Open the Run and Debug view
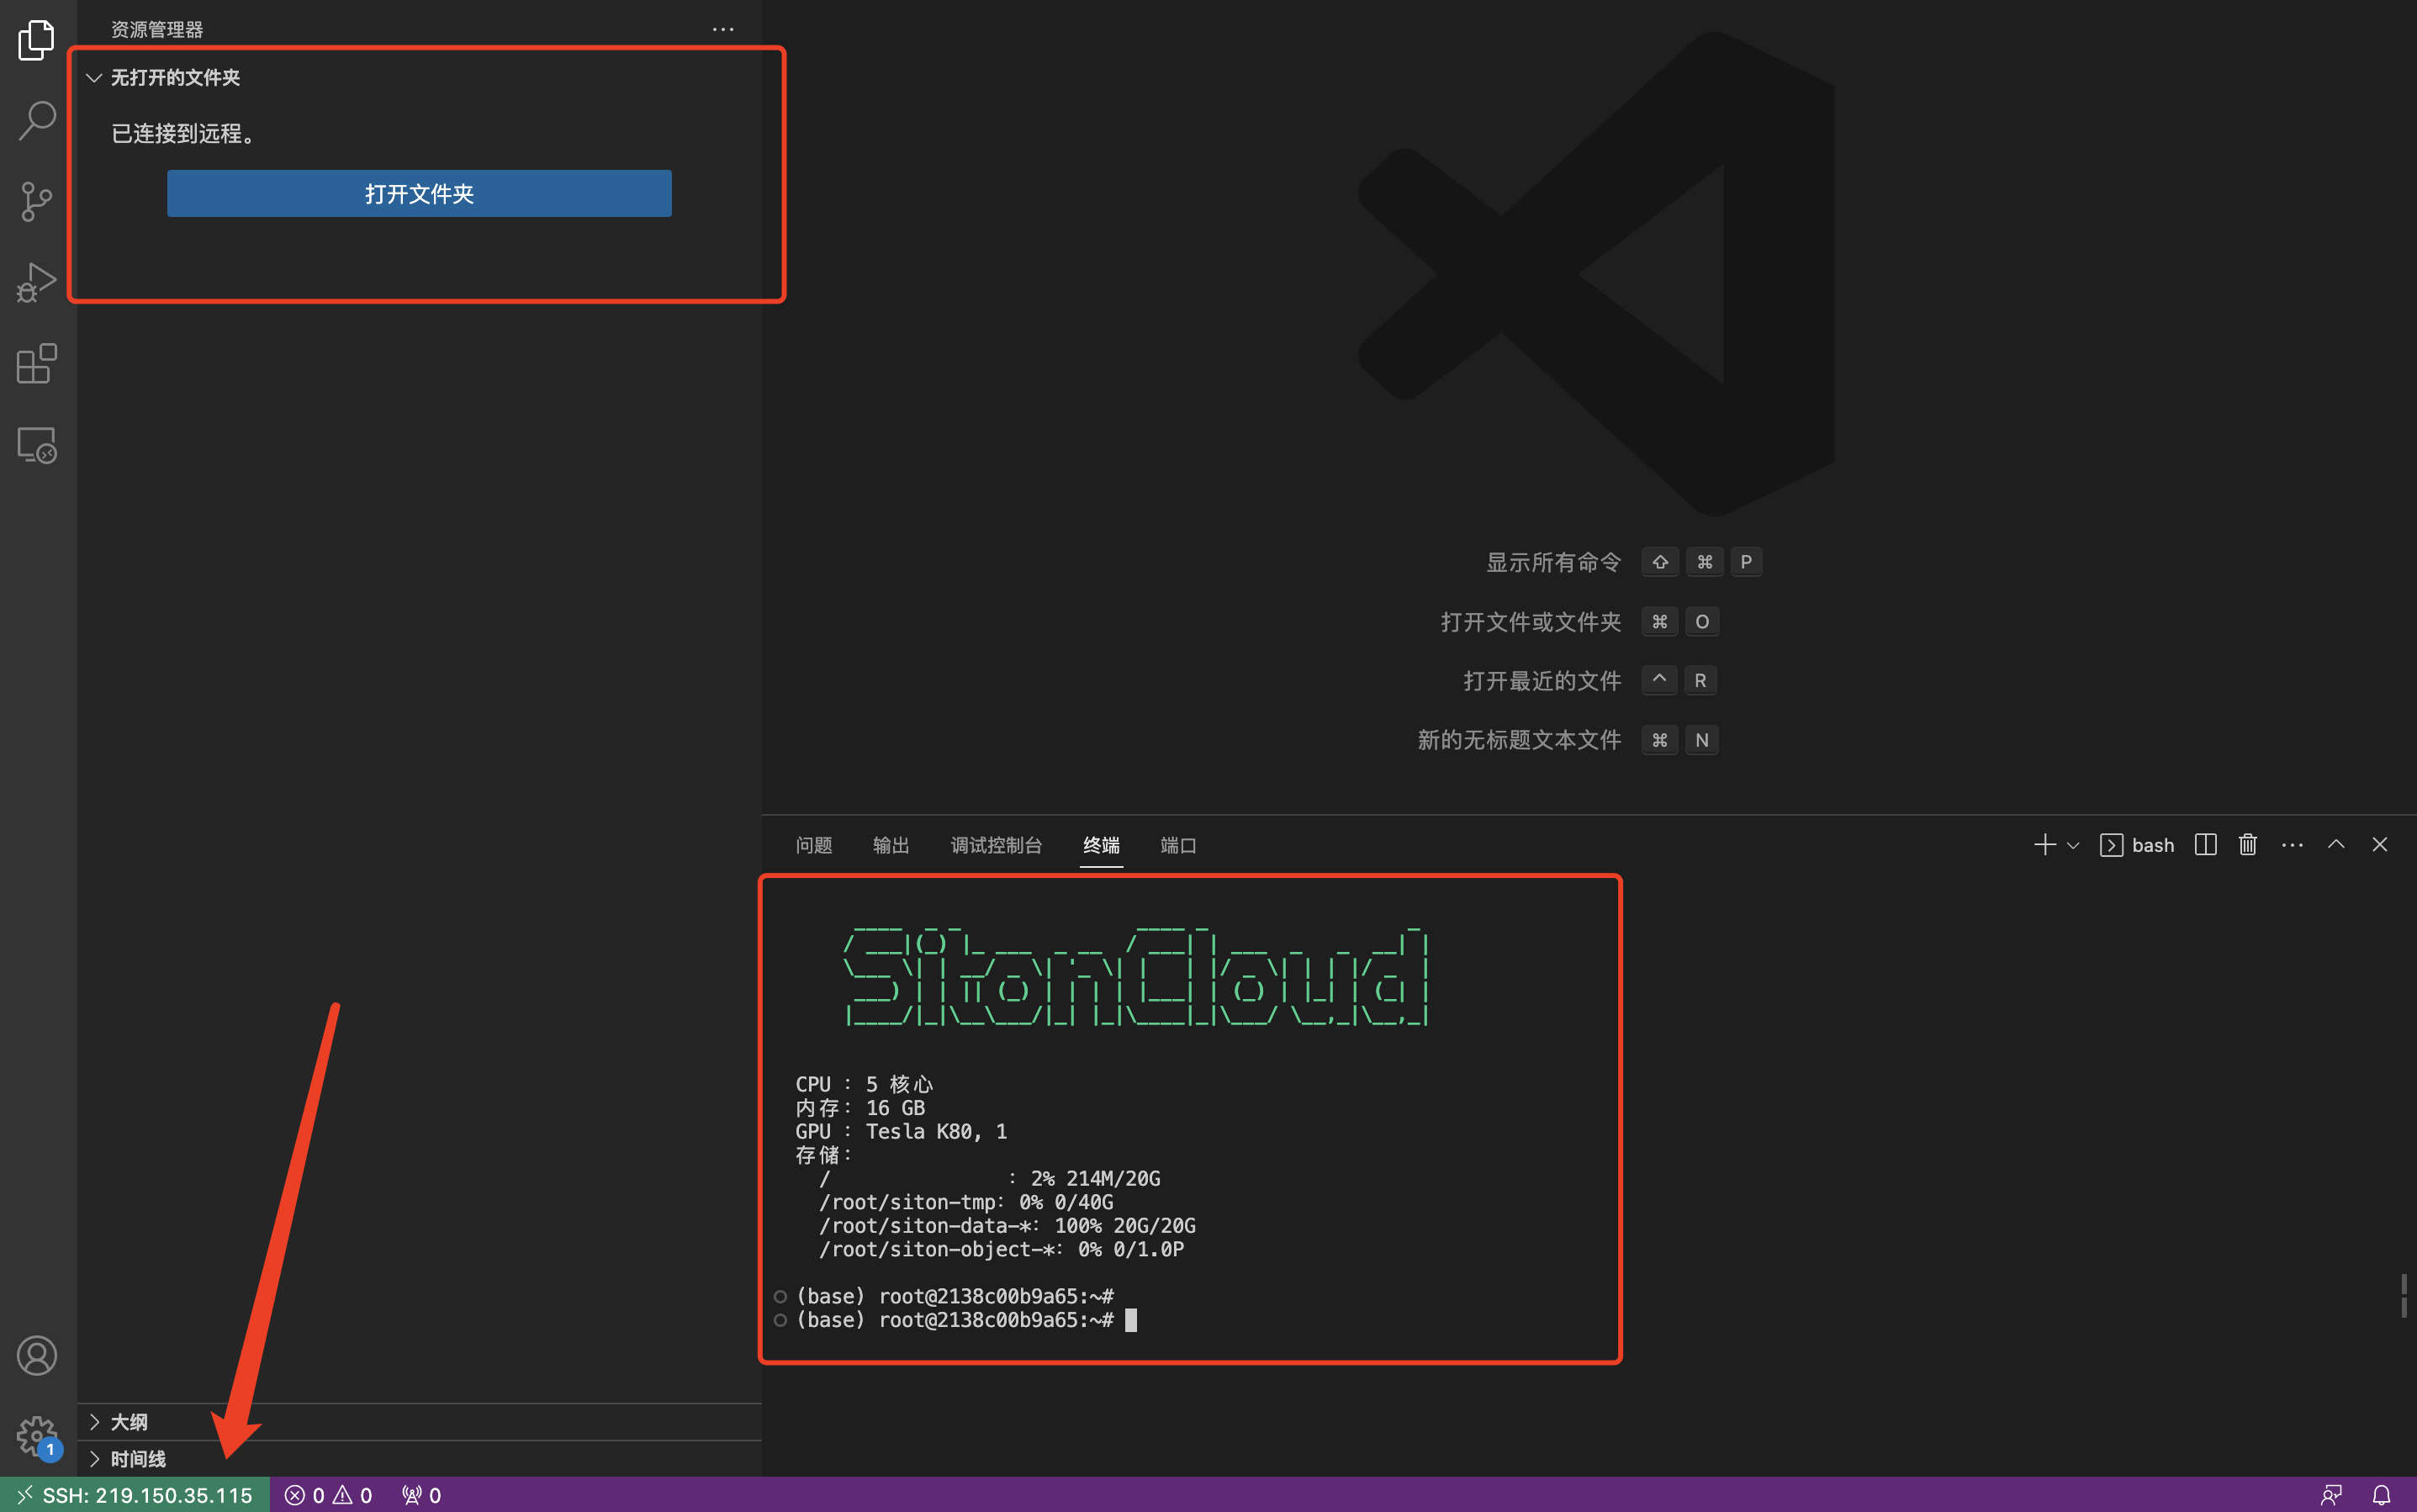The image size is (2417, 1512). pos(37,283)
